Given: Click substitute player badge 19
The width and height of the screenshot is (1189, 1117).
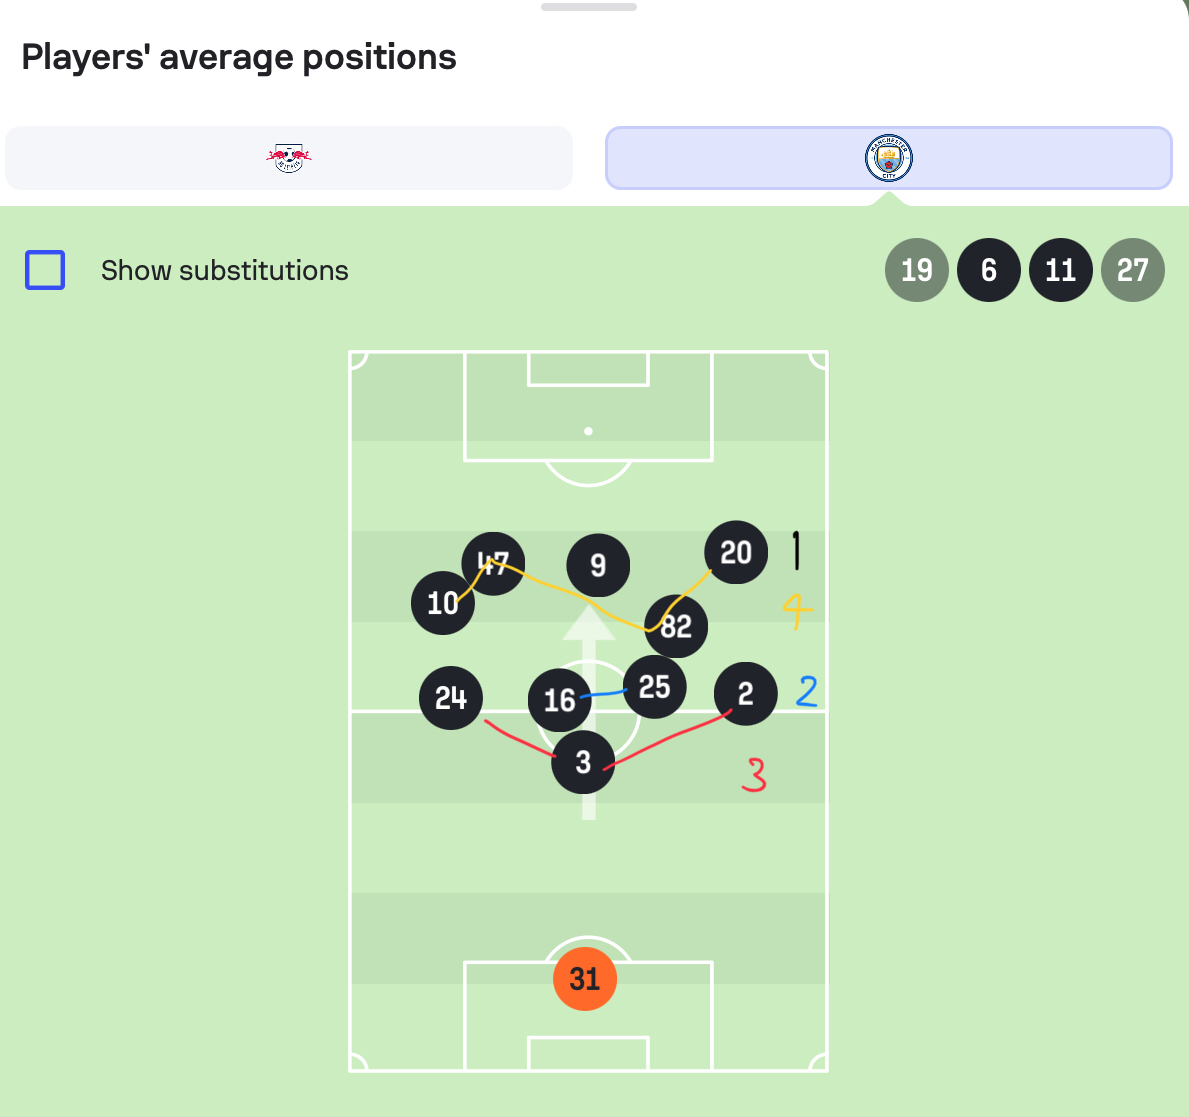Looking at the screenshot, I should coord(917,270).
